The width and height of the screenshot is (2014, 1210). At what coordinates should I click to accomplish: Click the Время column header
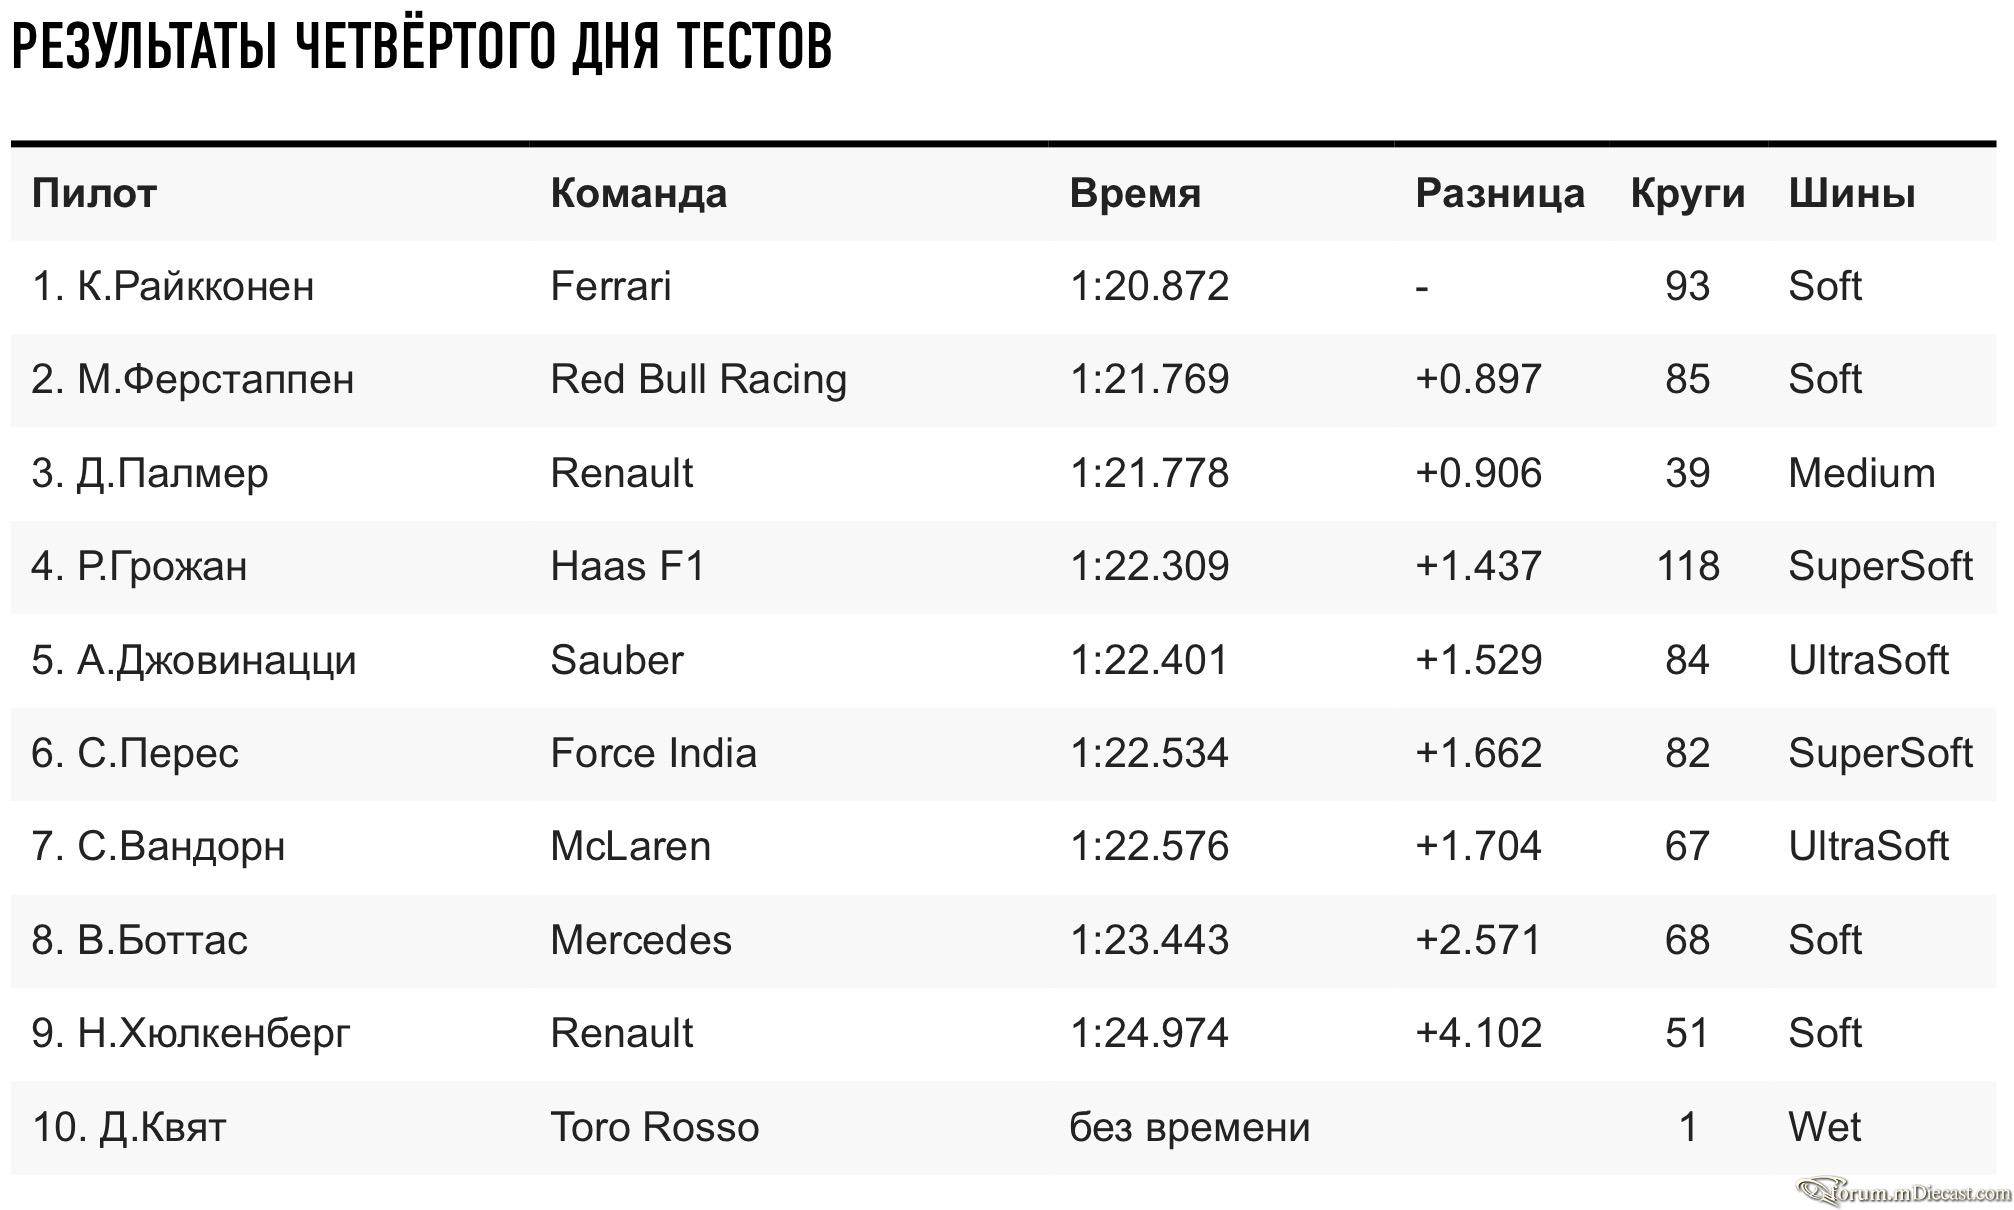(1134, 193)
